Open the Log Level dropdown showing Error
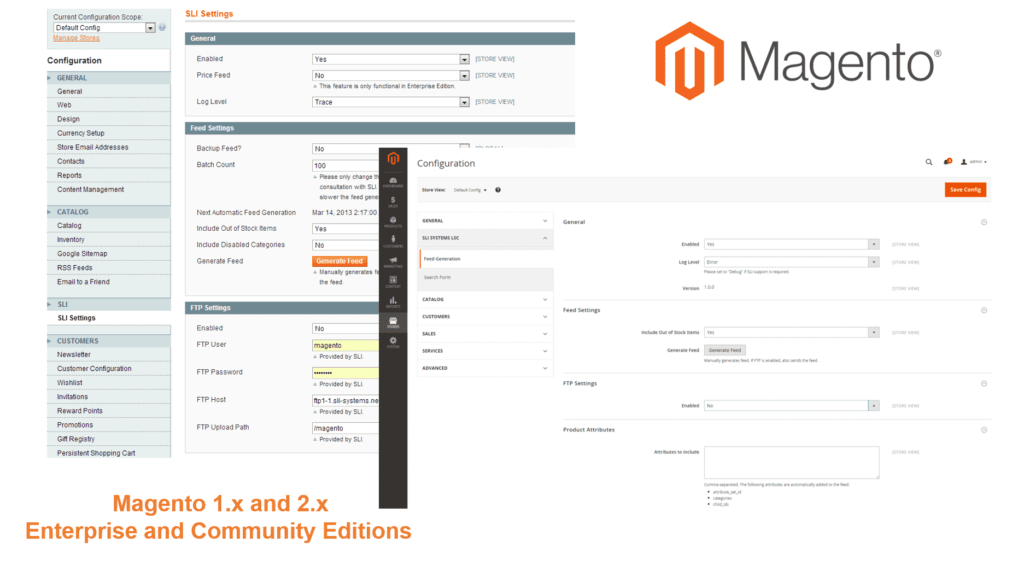This screenshot has height=583, width=1024. [x=792, y=262]
